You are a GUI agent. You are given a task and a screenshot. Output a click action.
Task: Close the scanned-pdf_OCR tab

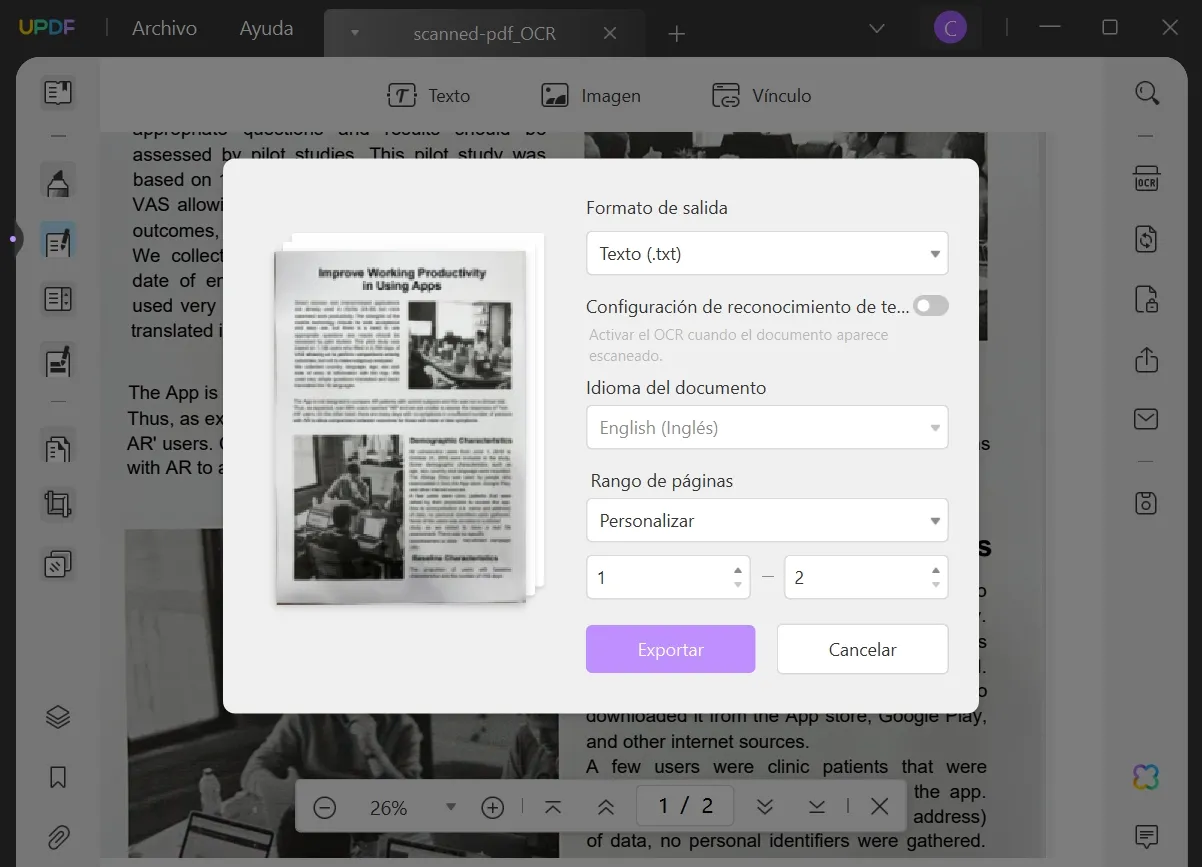[x=610, y=33]
